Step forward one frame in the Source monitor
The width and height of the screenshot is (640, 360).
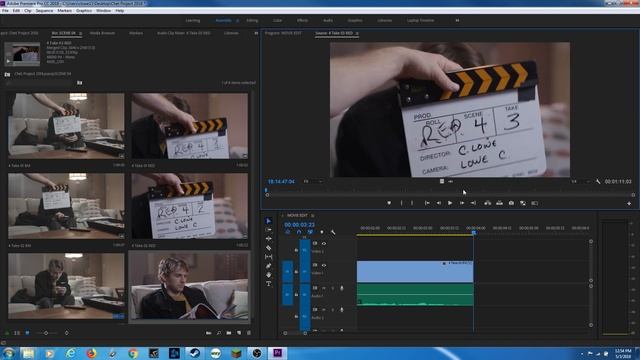tap(462, 203)
